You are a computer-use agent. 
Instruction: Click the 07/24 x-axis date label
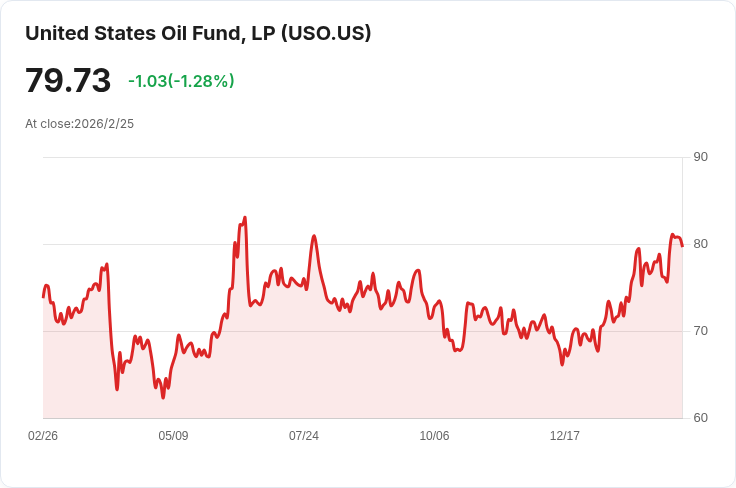(x=304, y=436)
